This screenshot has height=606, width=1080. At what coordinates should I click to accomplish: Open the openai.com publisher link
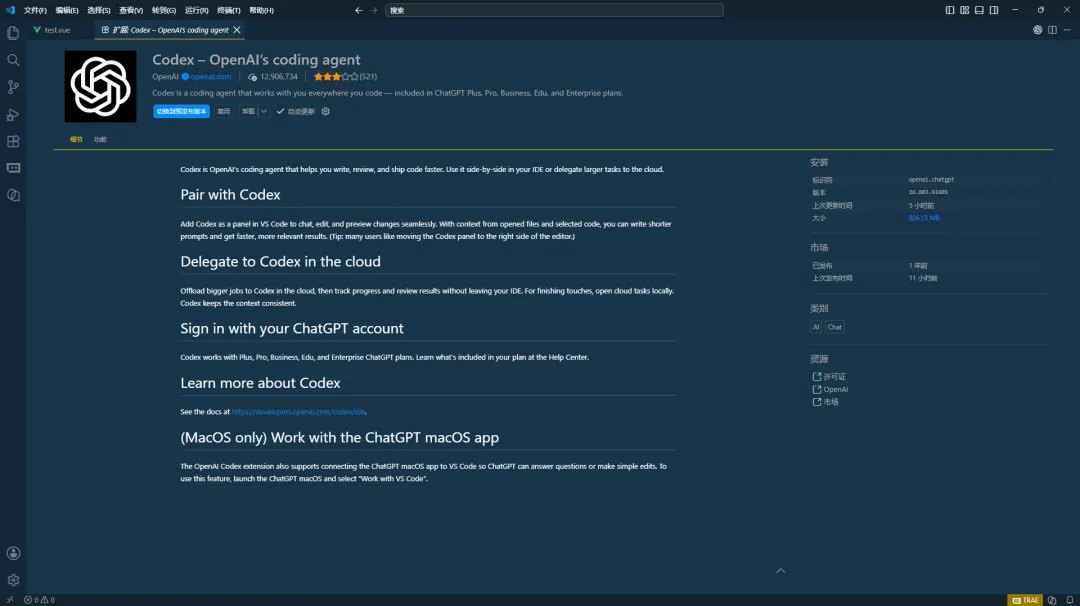pyautogui.click(x=211, y=76)
